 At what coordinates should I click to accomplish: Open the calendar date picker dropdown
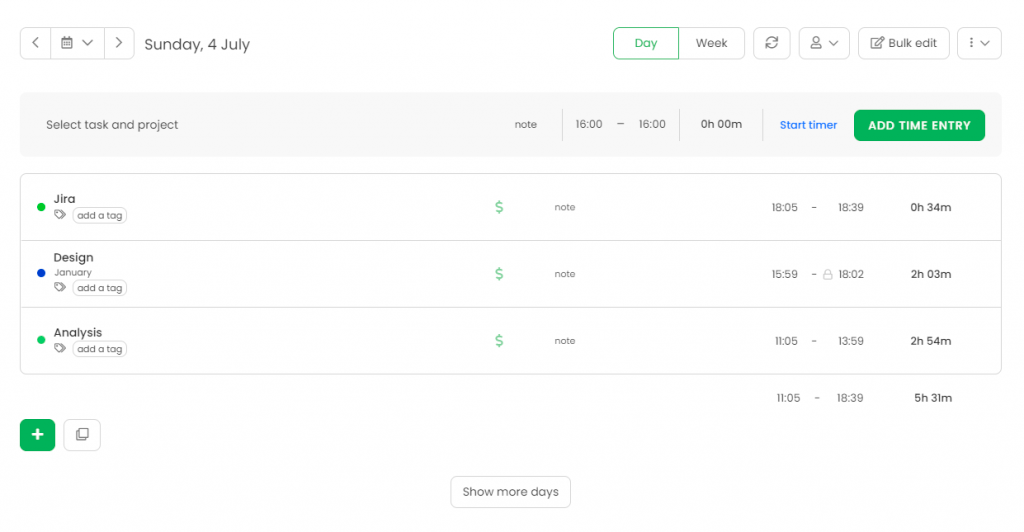76,43
